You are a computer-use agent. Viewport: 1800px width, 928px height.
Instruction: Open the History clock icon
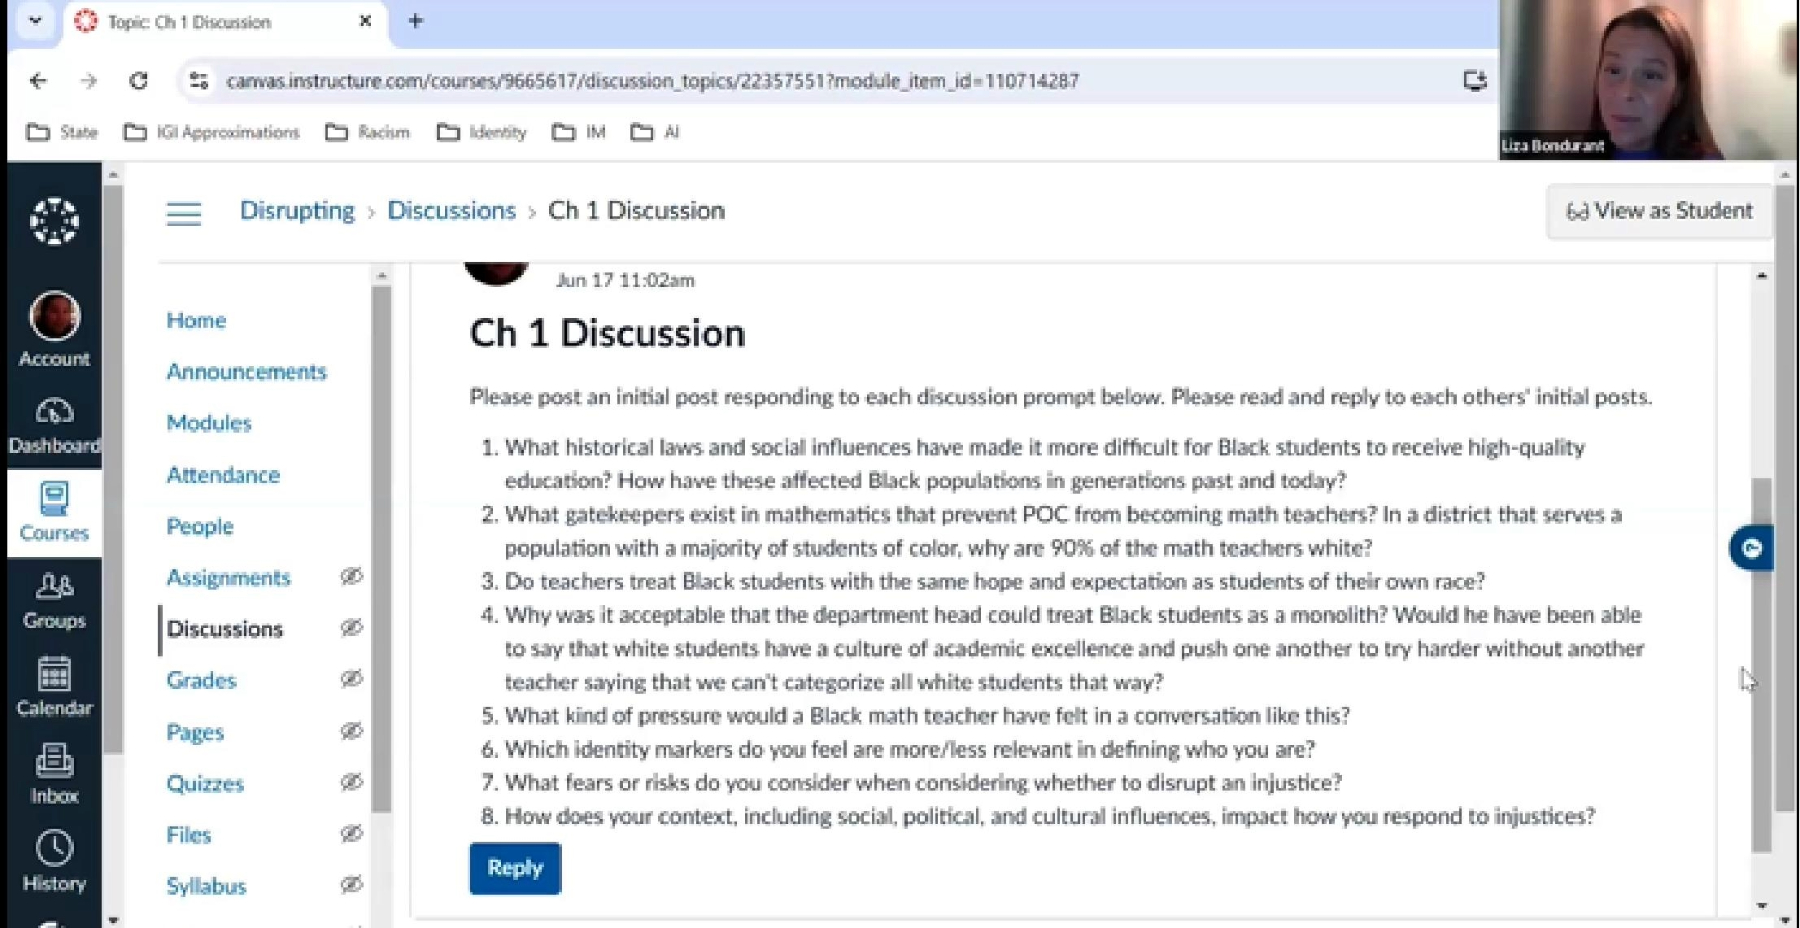point(54,848)
